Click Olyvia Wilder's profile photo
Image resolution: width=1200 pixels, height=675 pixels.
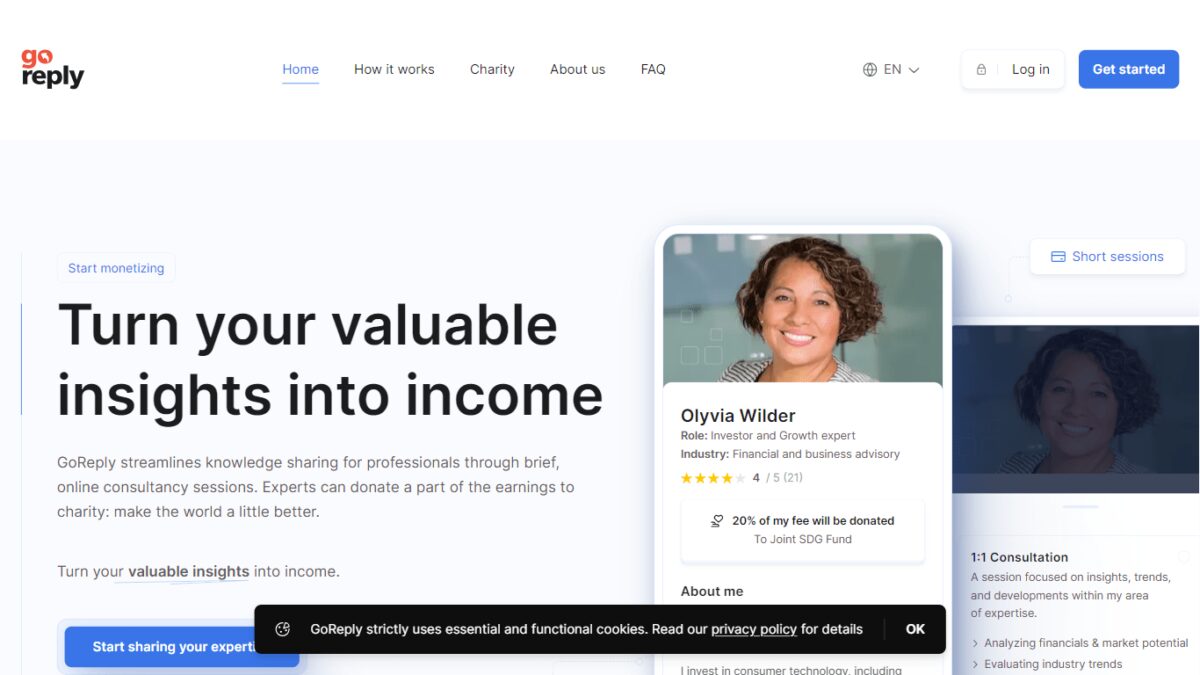point(802,309)
